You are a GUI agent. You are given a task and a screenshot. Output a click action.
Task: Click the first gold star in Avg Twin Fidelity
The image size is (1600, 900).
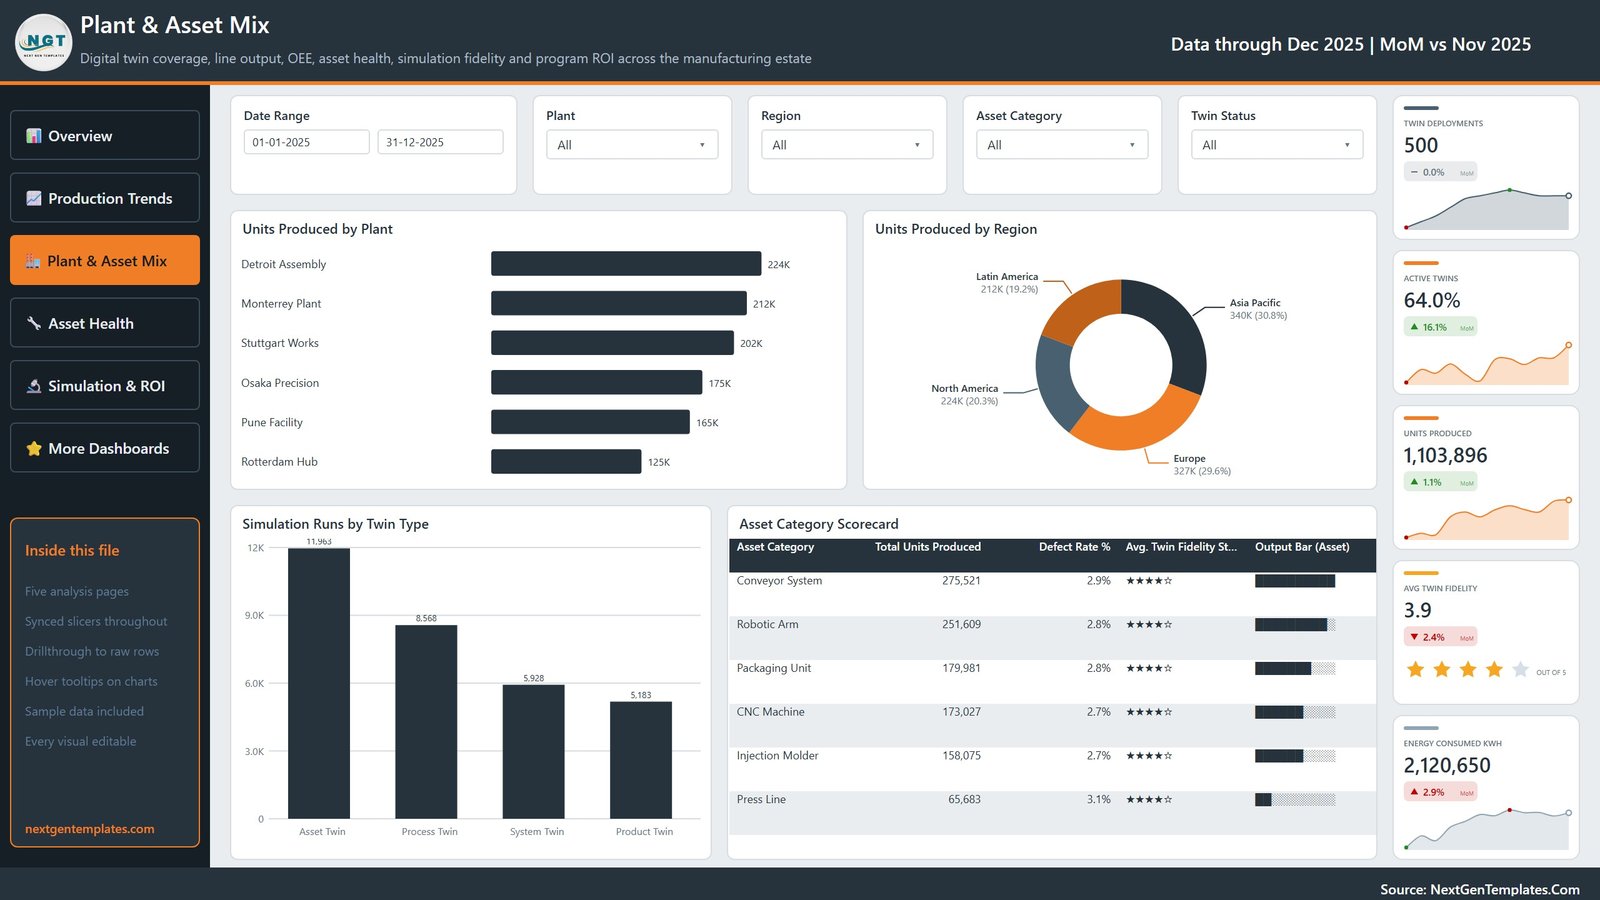coord(1415,669)
